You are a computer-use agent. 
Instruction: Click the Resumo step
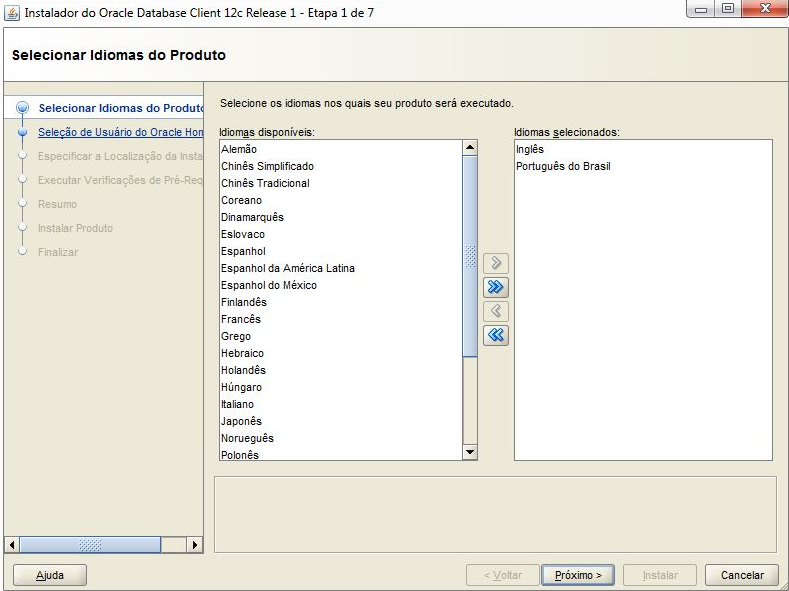coord(57,204)
